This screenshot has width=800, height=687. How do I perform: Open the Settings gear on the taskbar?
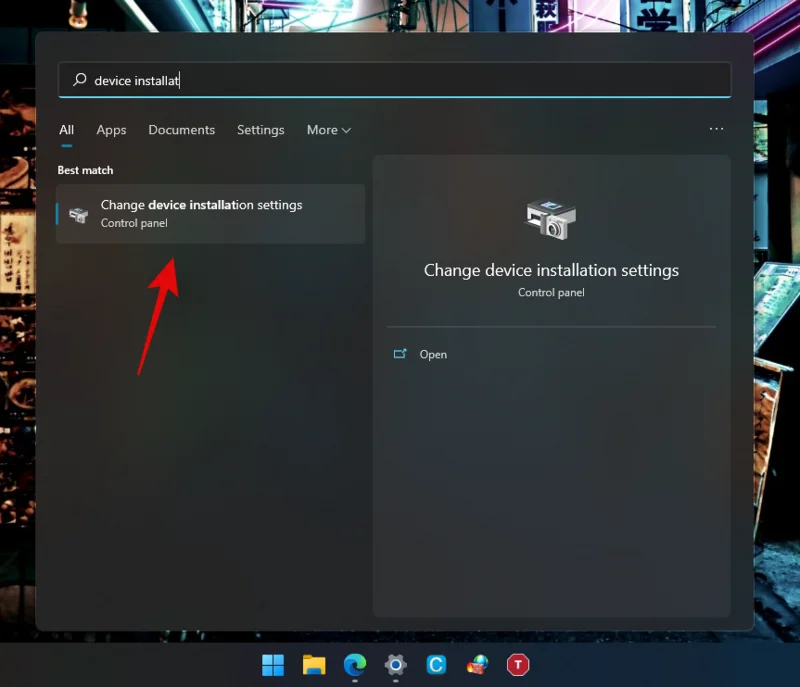click(395, 665)
